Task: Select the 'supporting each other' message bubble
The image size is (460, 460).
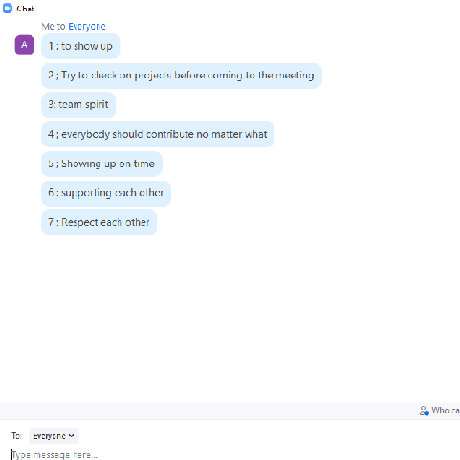Action: [x=106, y=193]
